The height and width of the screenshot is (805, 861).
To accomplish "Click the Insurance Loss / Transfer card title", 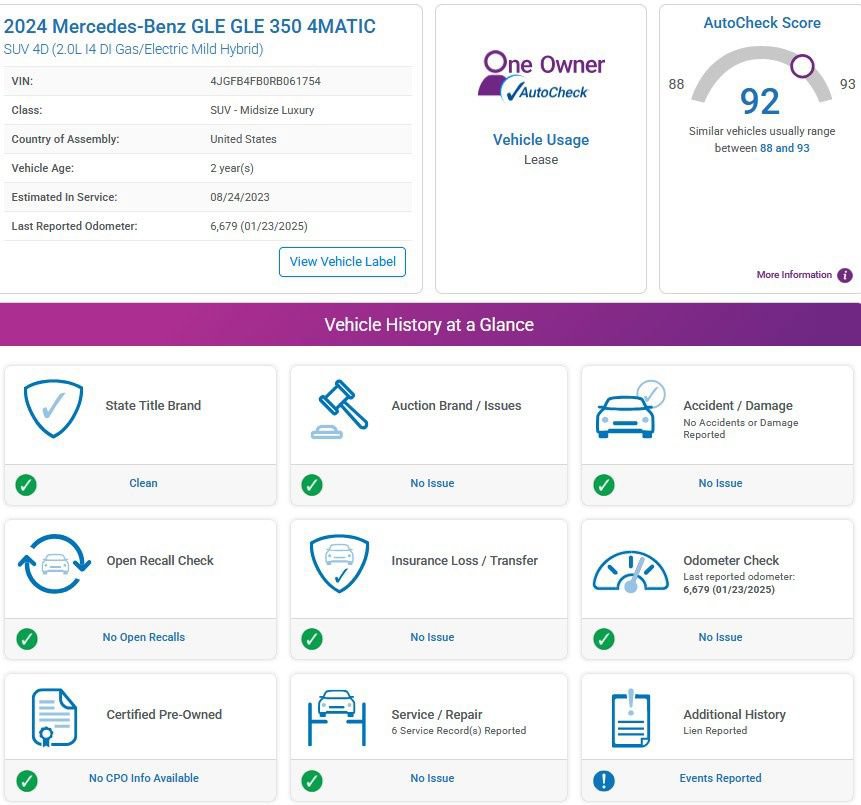I will [x=465, y=561].
